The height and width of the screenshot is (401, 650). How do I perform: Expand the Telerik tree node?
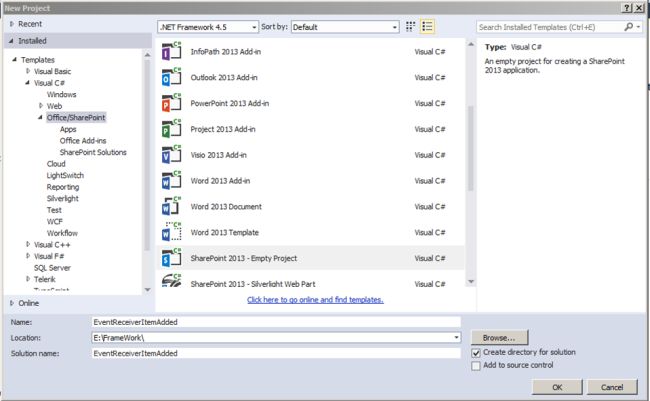28,279
